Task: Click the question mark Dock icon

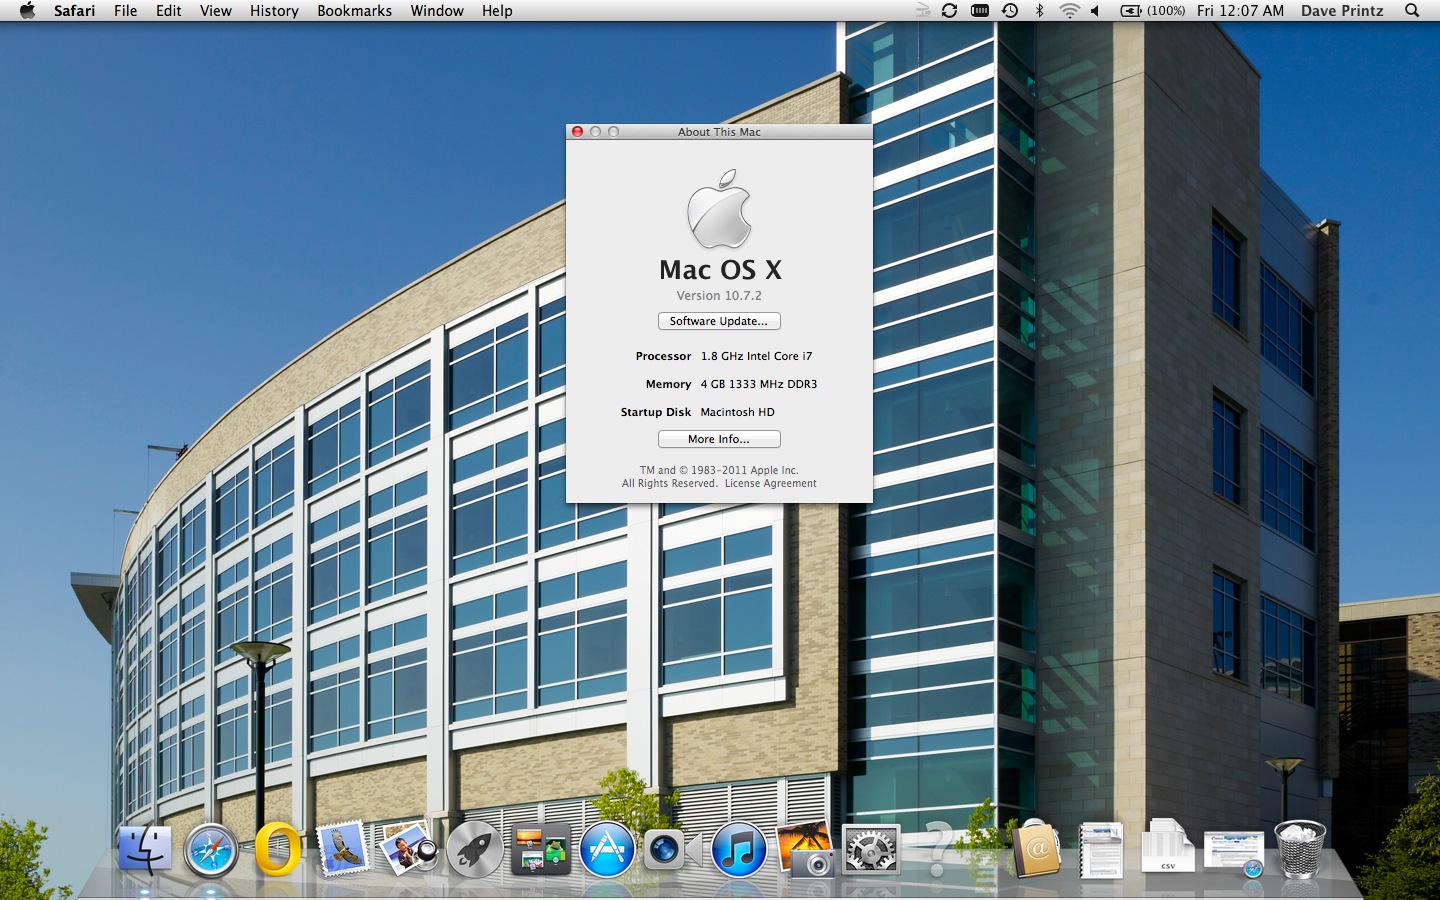Action: click(938, 850)
